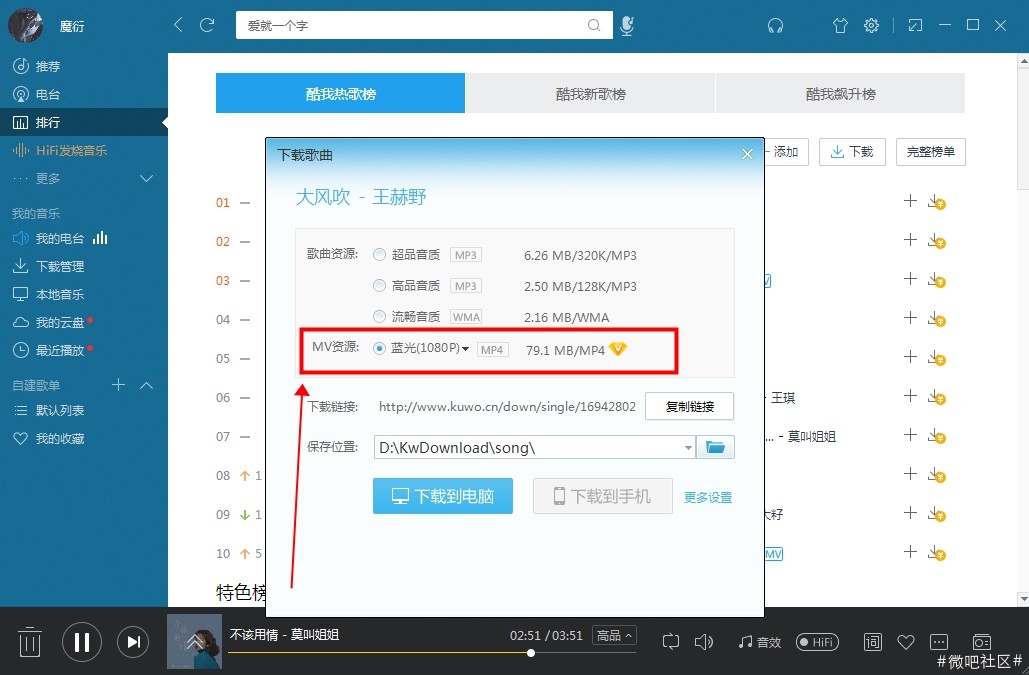Screen dimensions: 1029x675
Task: Click the voice search microphone icon
Action: coord(627,26)
